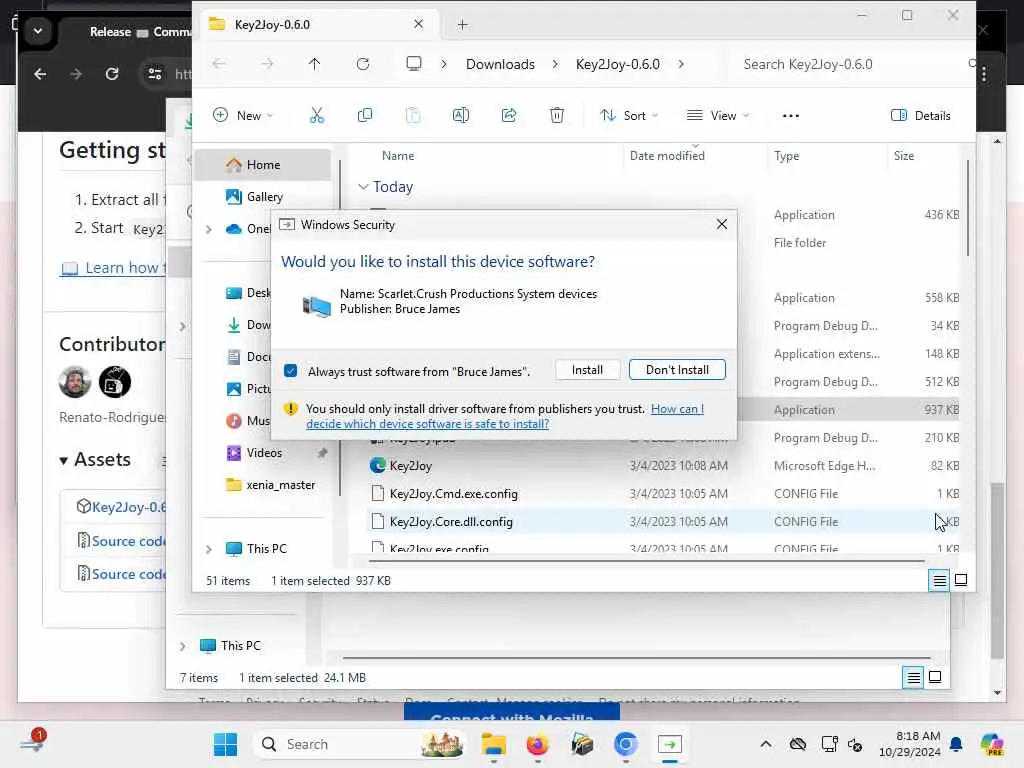Toggle Always trust software from Bruce James checkbox
The height and width of the screenshot is (768, 1024).
click(x=291, y=371)
